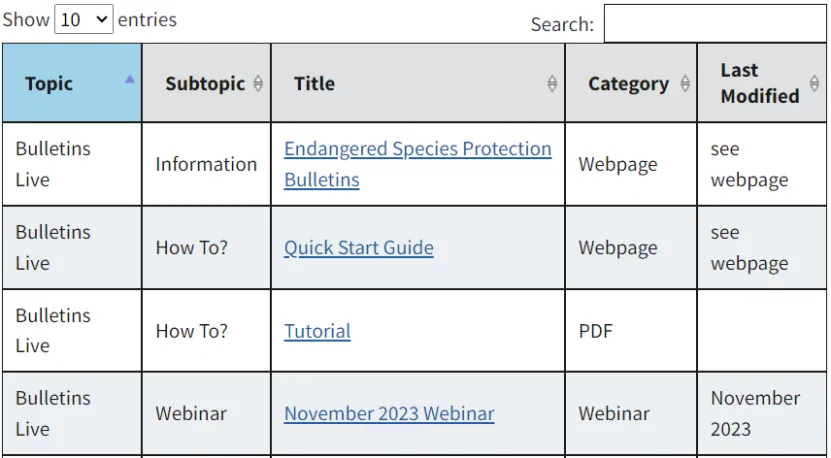This screenshot has height=458, width=831.
Task: Open Endangered Species Protection Bulletins link
Action: tap(418, 164)
